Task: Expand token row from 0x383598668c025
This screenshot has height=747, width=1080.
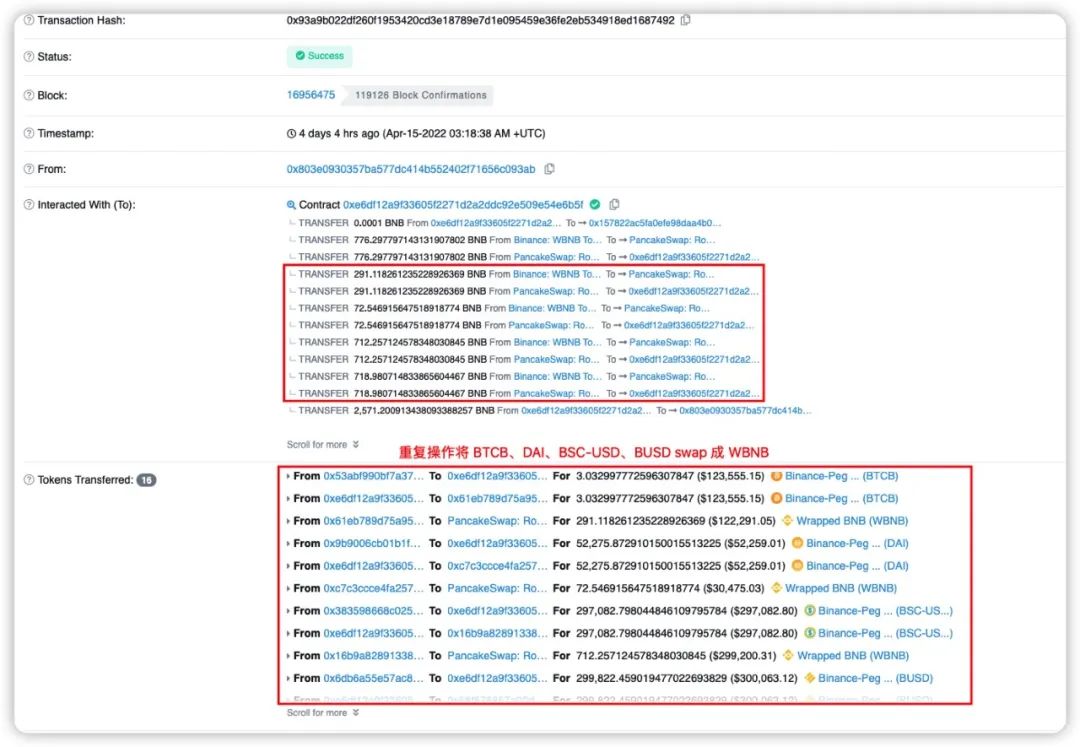Action: (288, 611)
